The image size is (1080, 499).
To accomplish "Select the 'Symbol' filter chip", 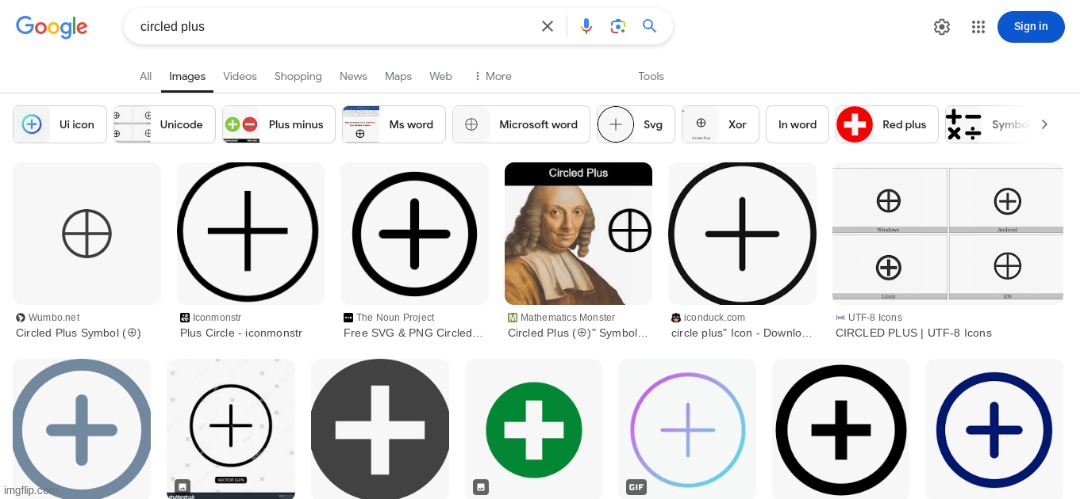I will tap(988, 124).
